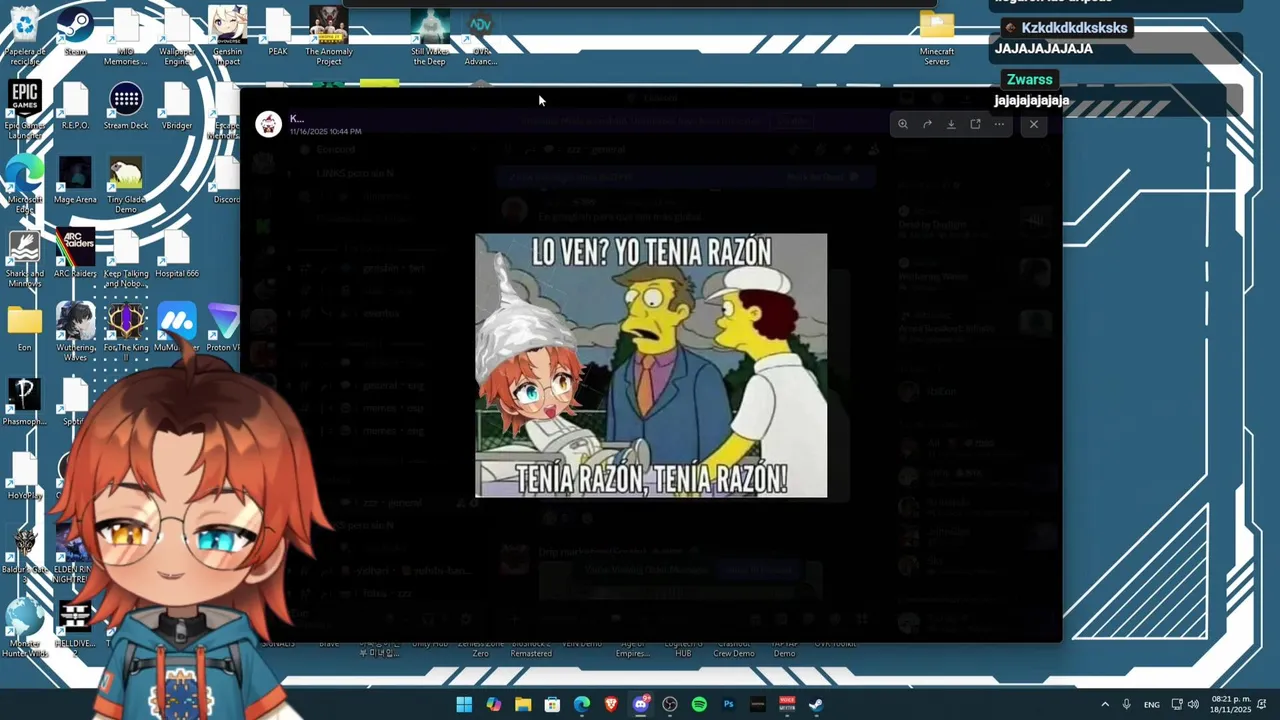Click the poster's avatar in image viewer
Viewport: 1280px width, 720px height.
tap(268, 124)
